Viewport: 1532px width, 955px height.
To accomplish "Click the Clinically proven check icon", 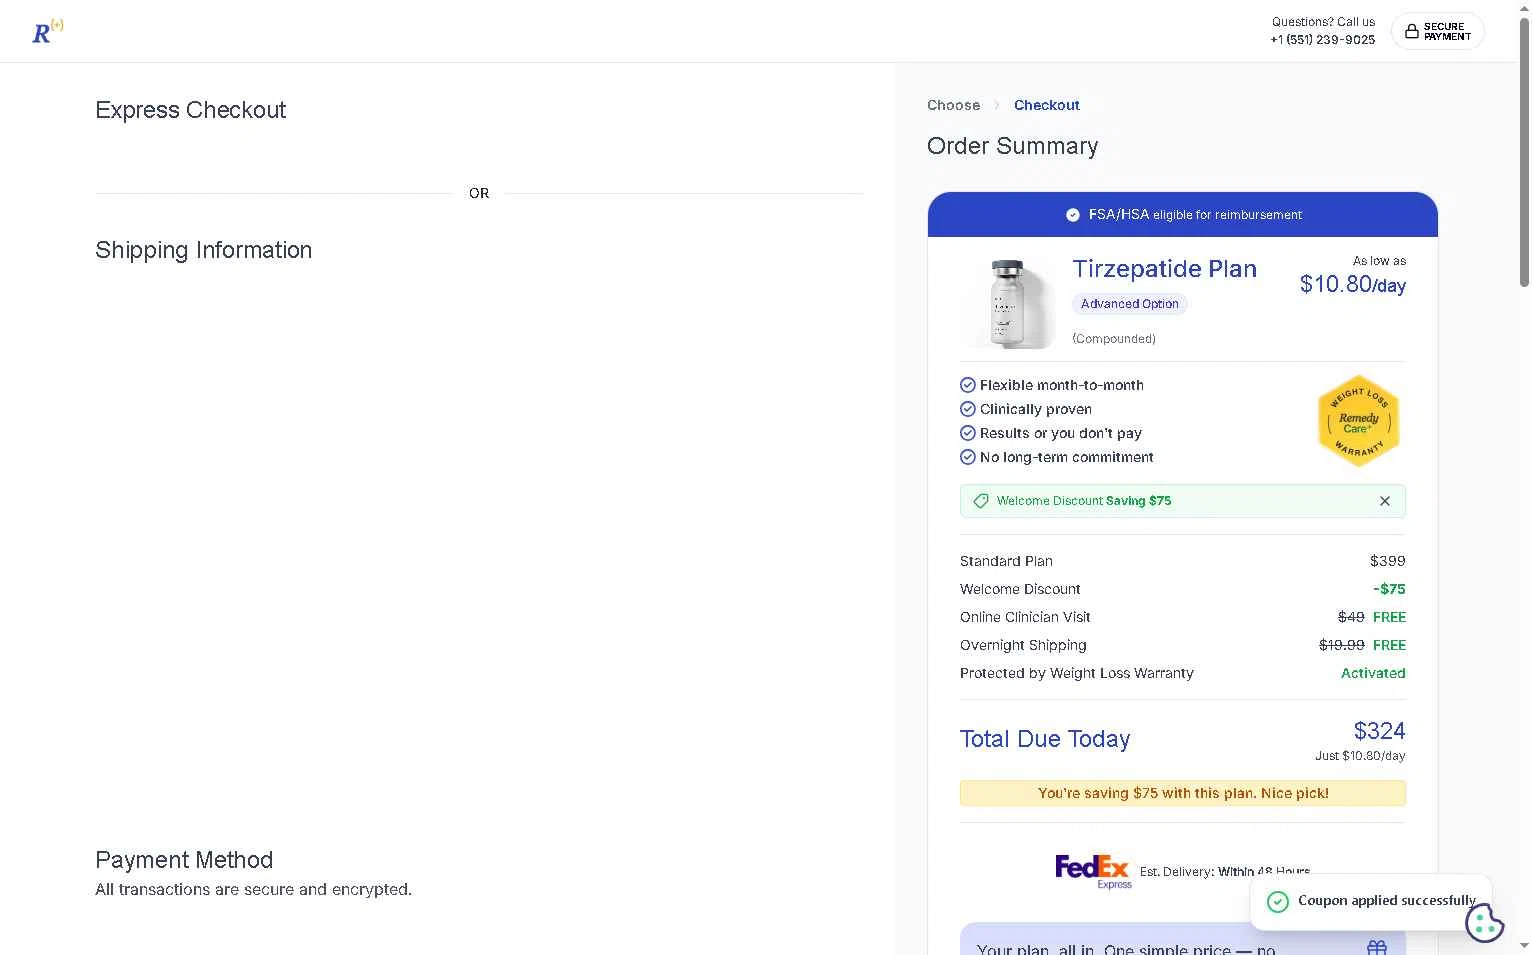I will tap(967, 409).
